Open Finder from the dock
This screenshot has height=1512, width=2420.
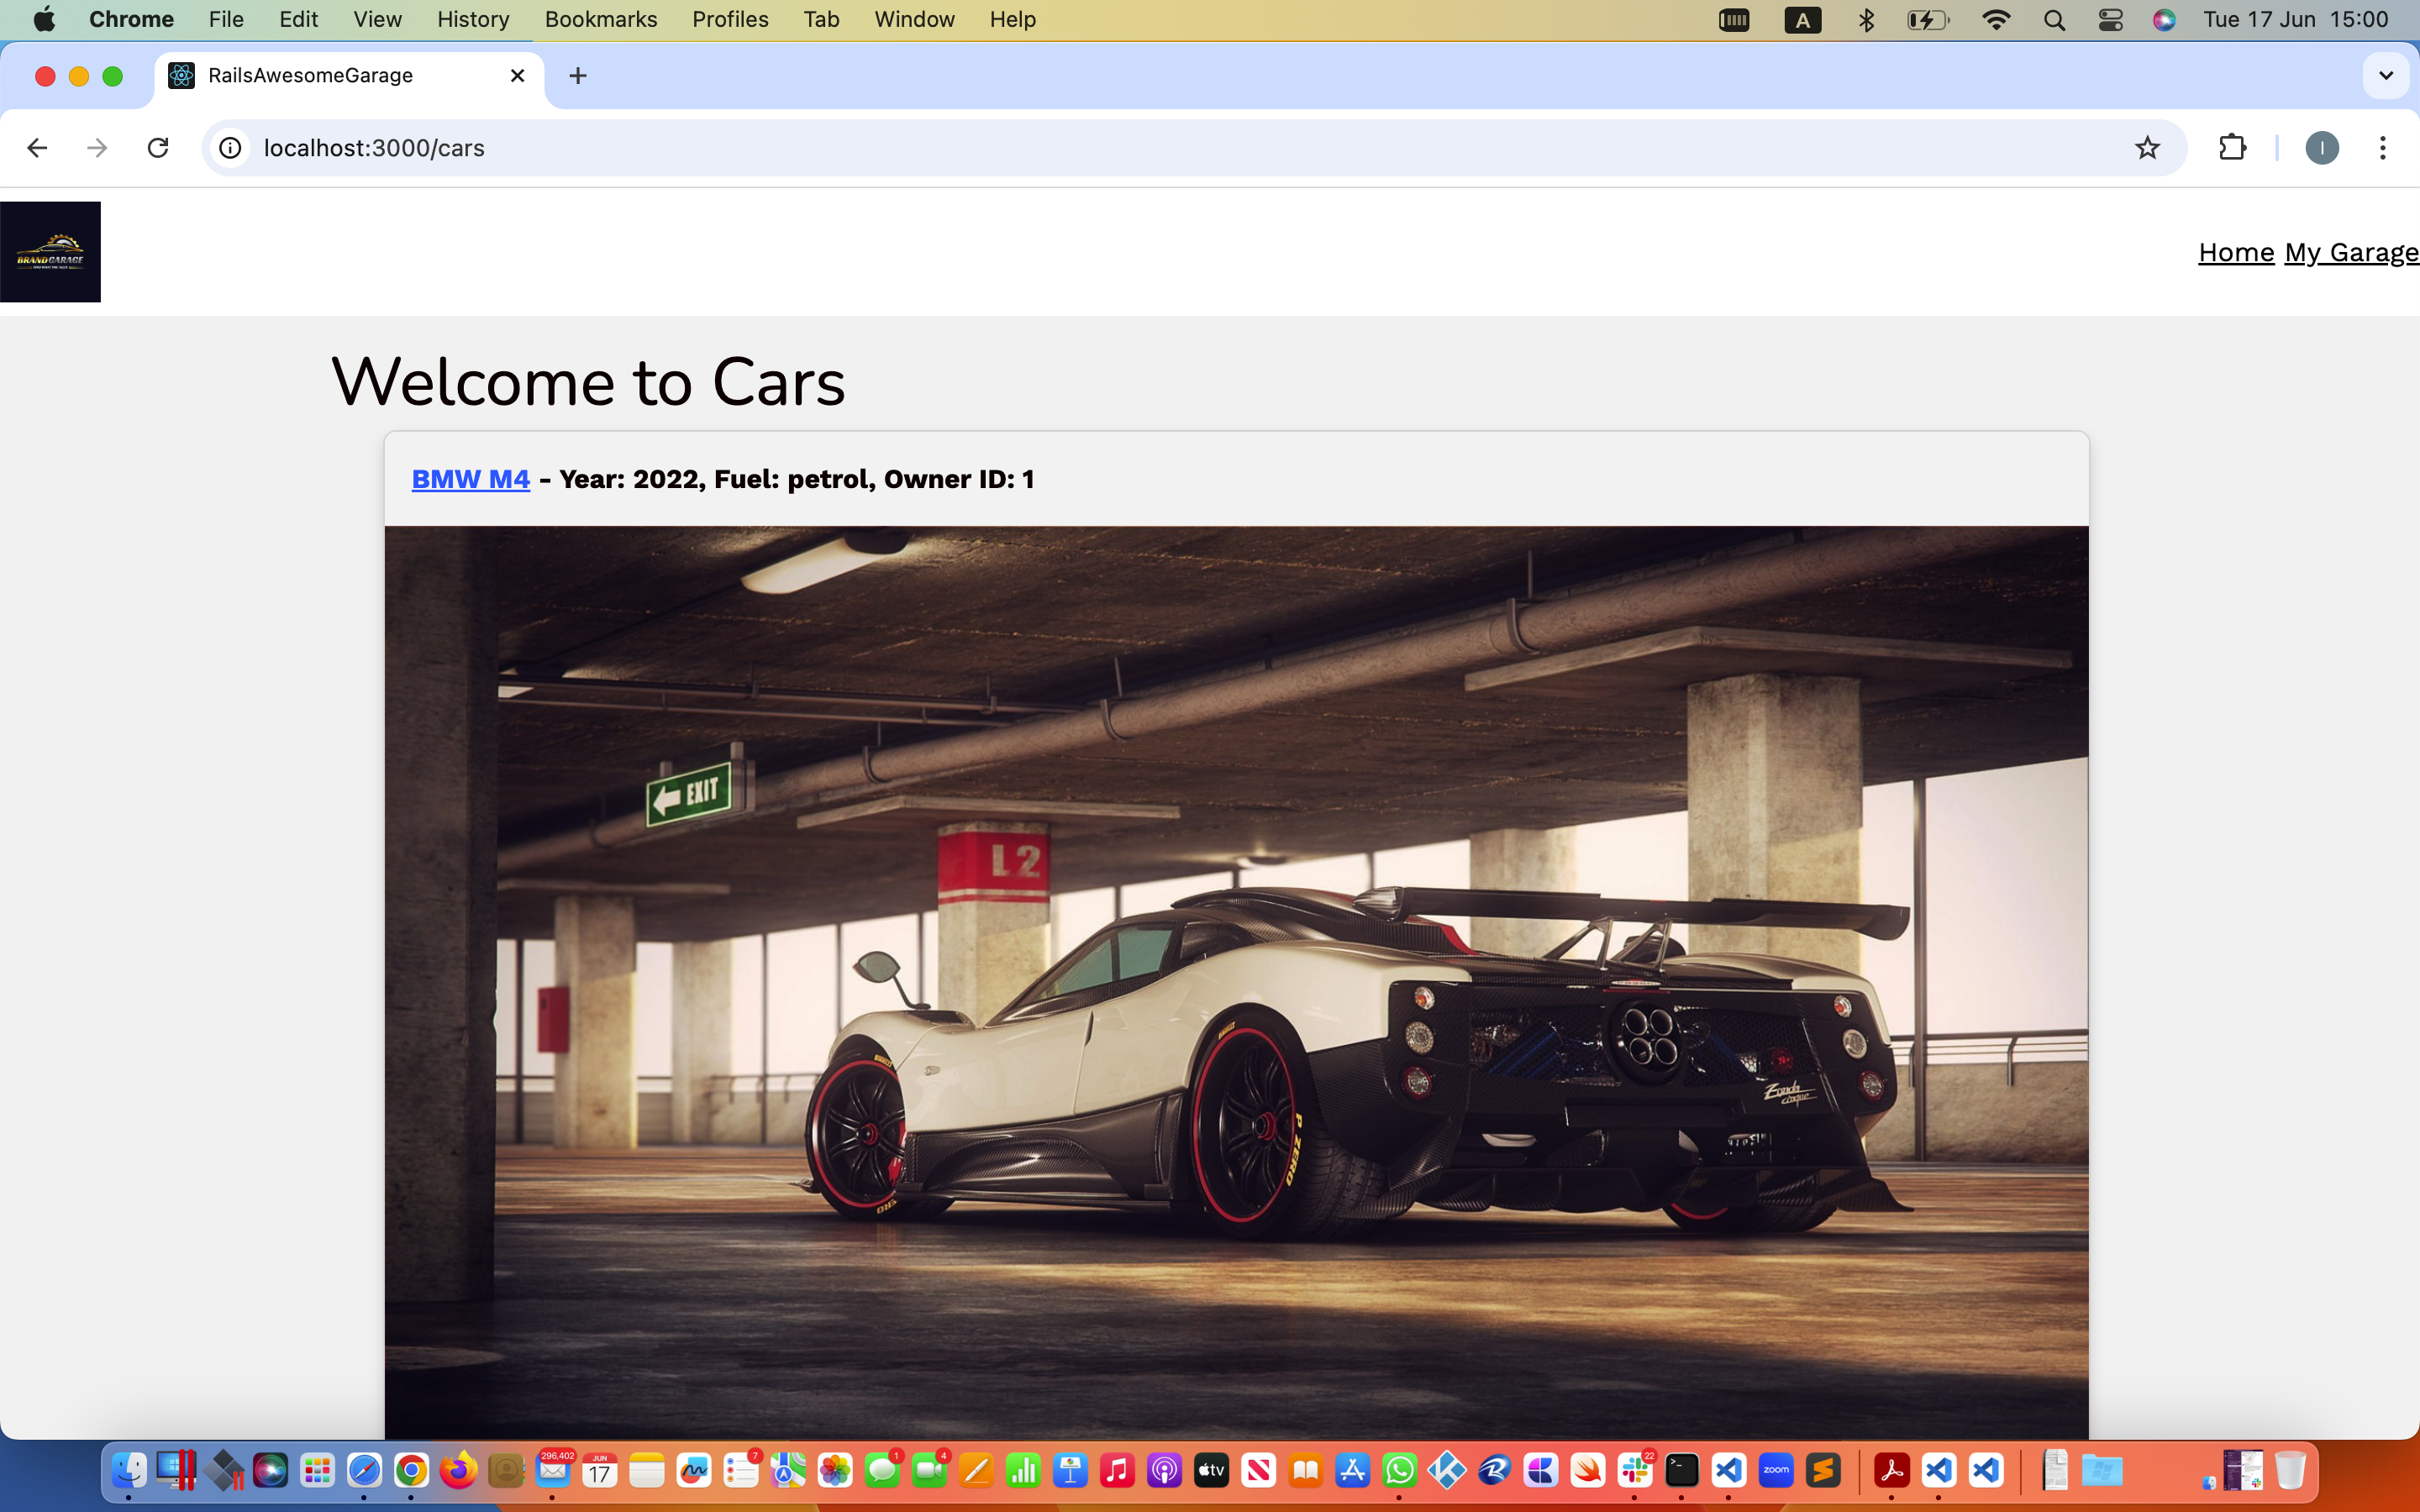click(129, 1470)
